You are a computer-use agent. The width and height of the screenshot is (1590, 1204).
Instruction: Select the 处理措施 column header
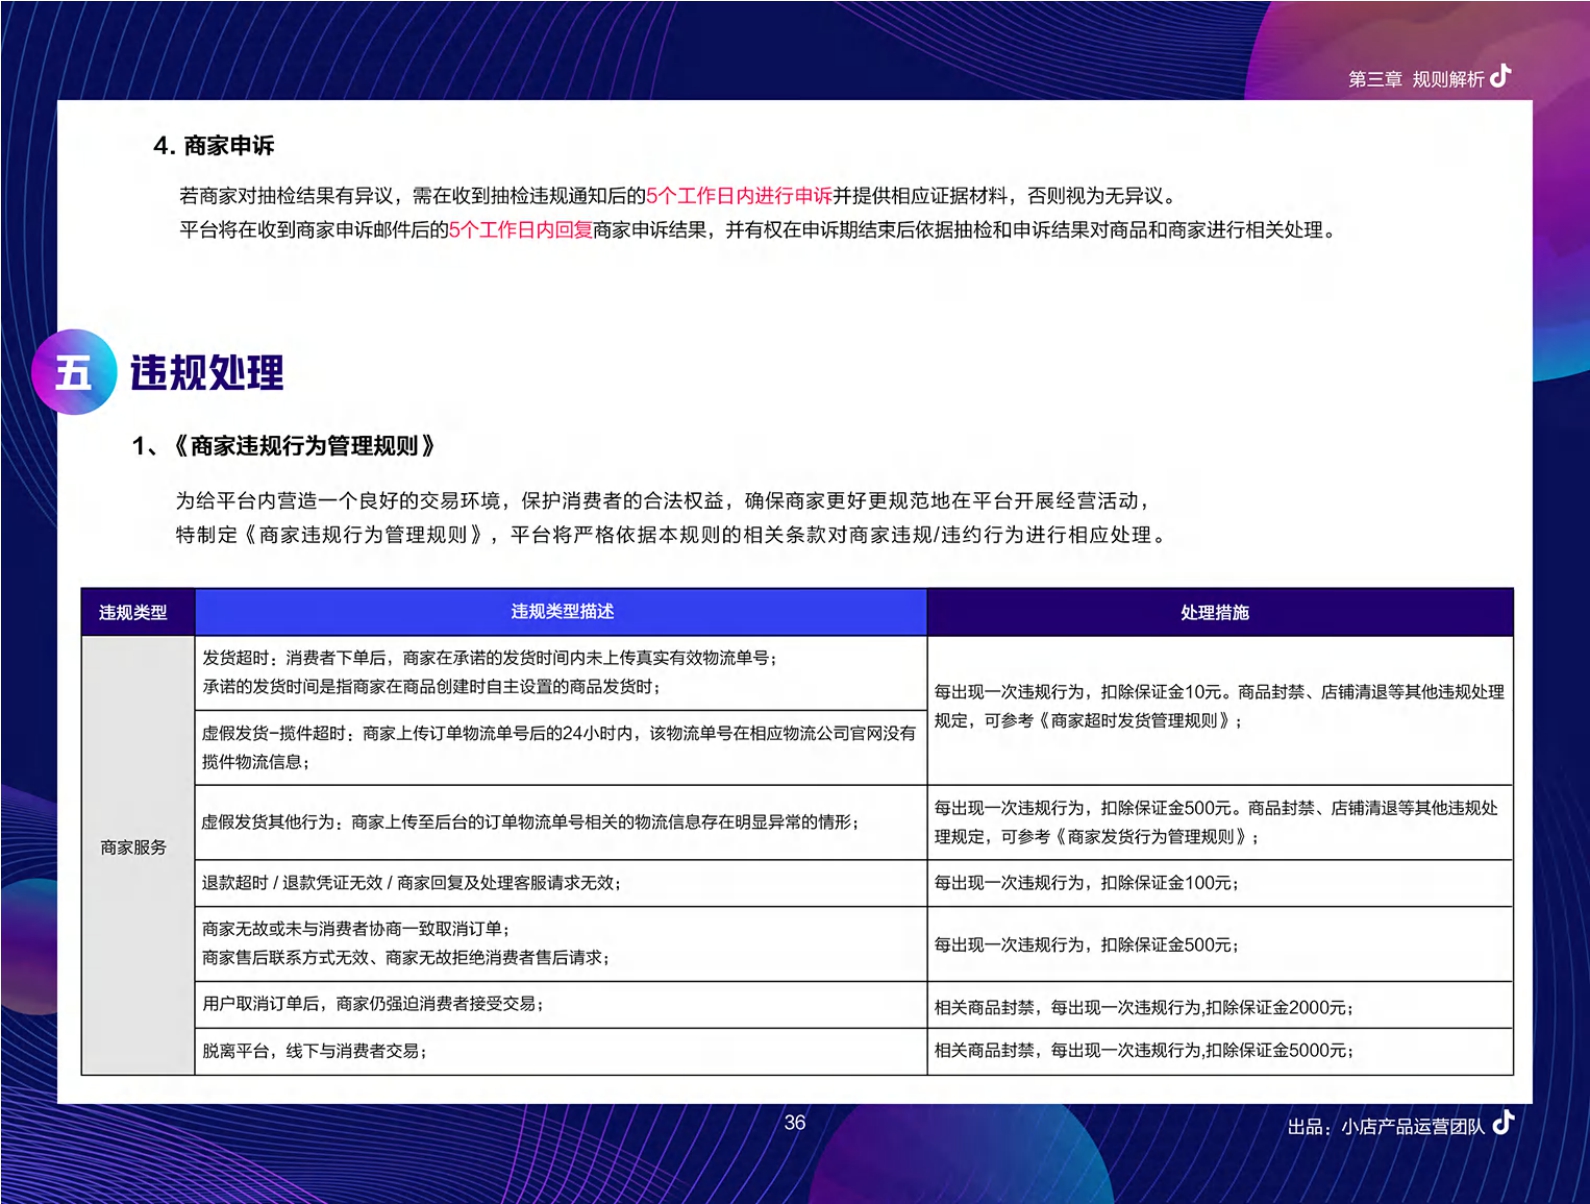coord(1215,612)
